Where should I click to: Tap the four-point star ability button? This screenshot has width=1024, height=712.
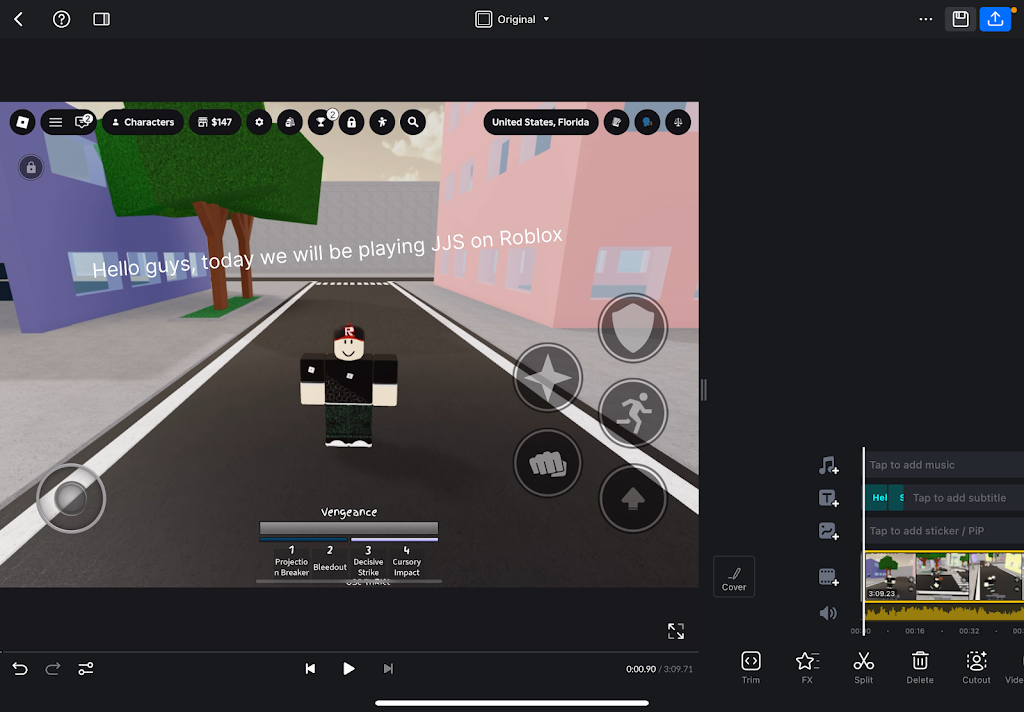tap(547, 378)
